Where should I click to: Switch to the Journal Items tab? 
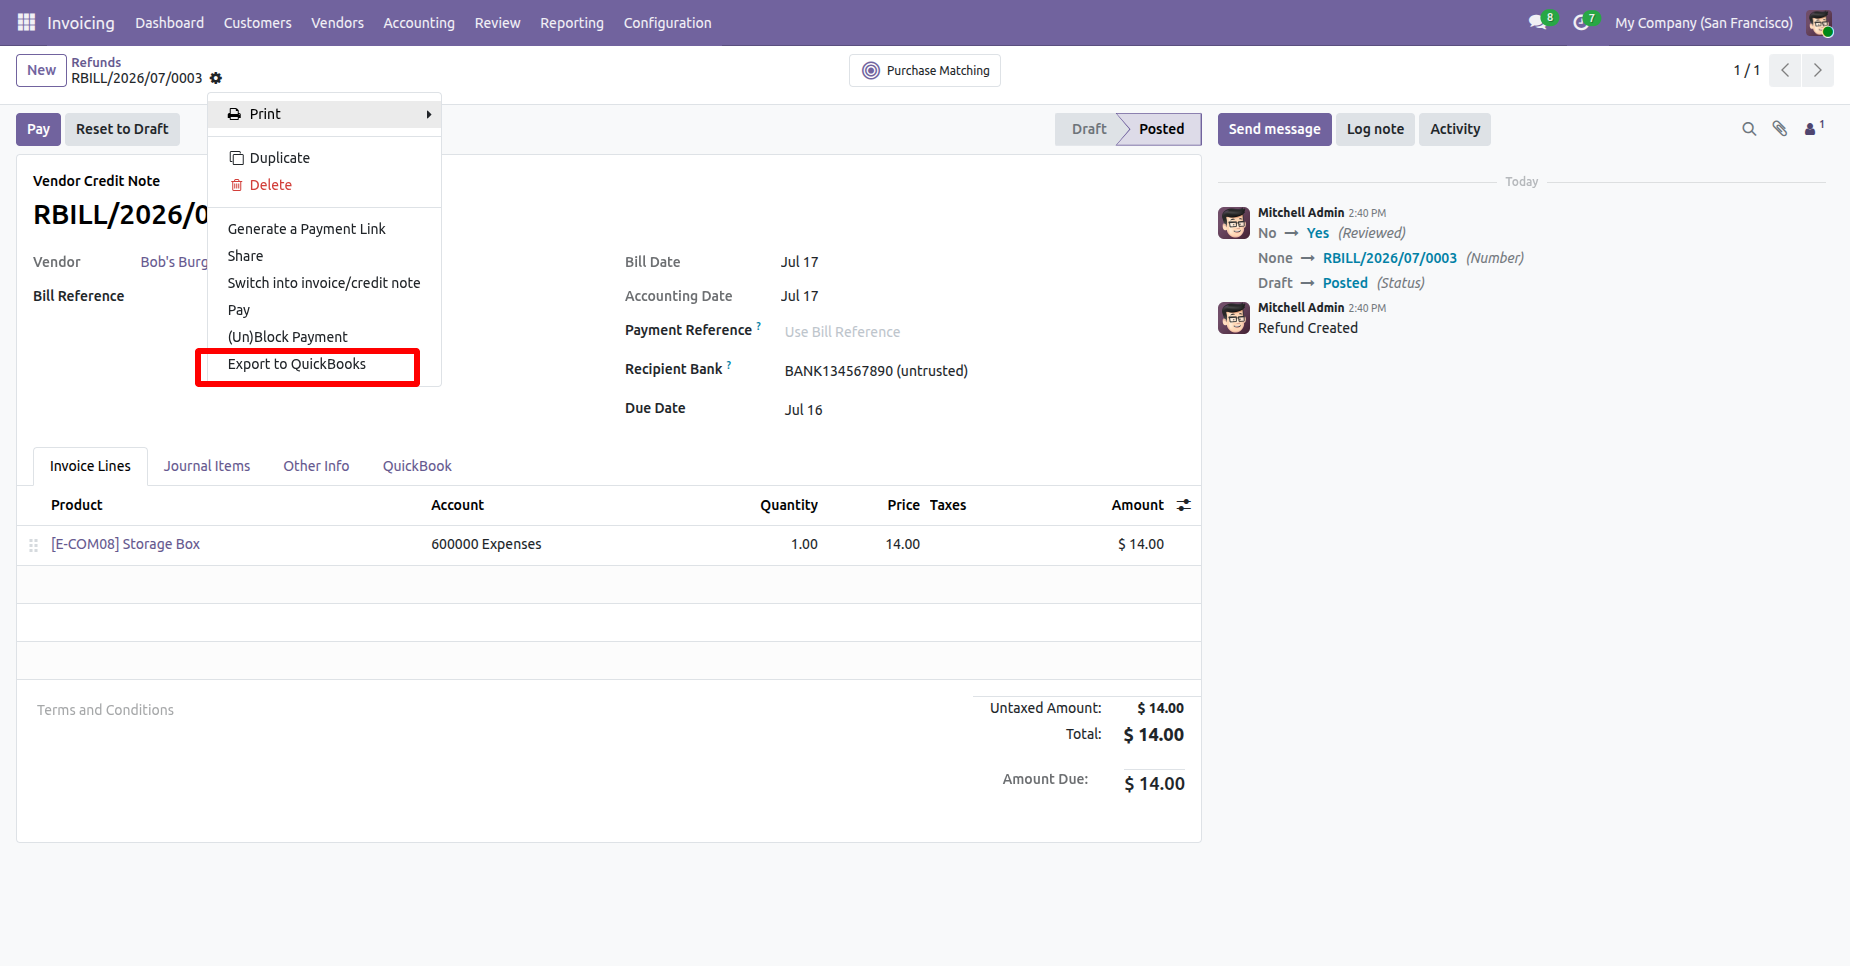click(207, 466)
